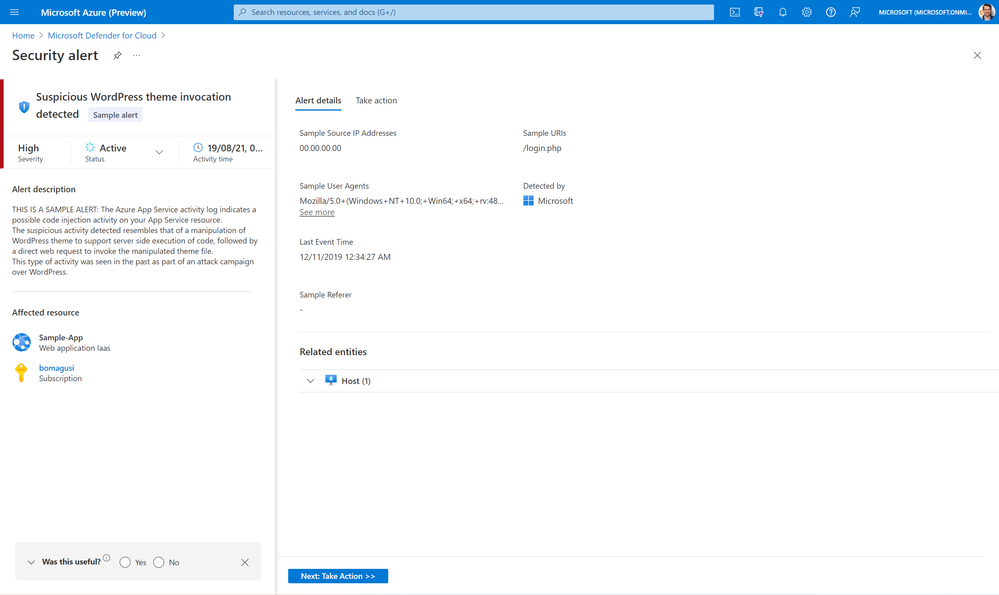This screenshot has height=595, width=999.
Task: Open the Active status dropdown
Action: pyautogui.click(x=159, y=152)
